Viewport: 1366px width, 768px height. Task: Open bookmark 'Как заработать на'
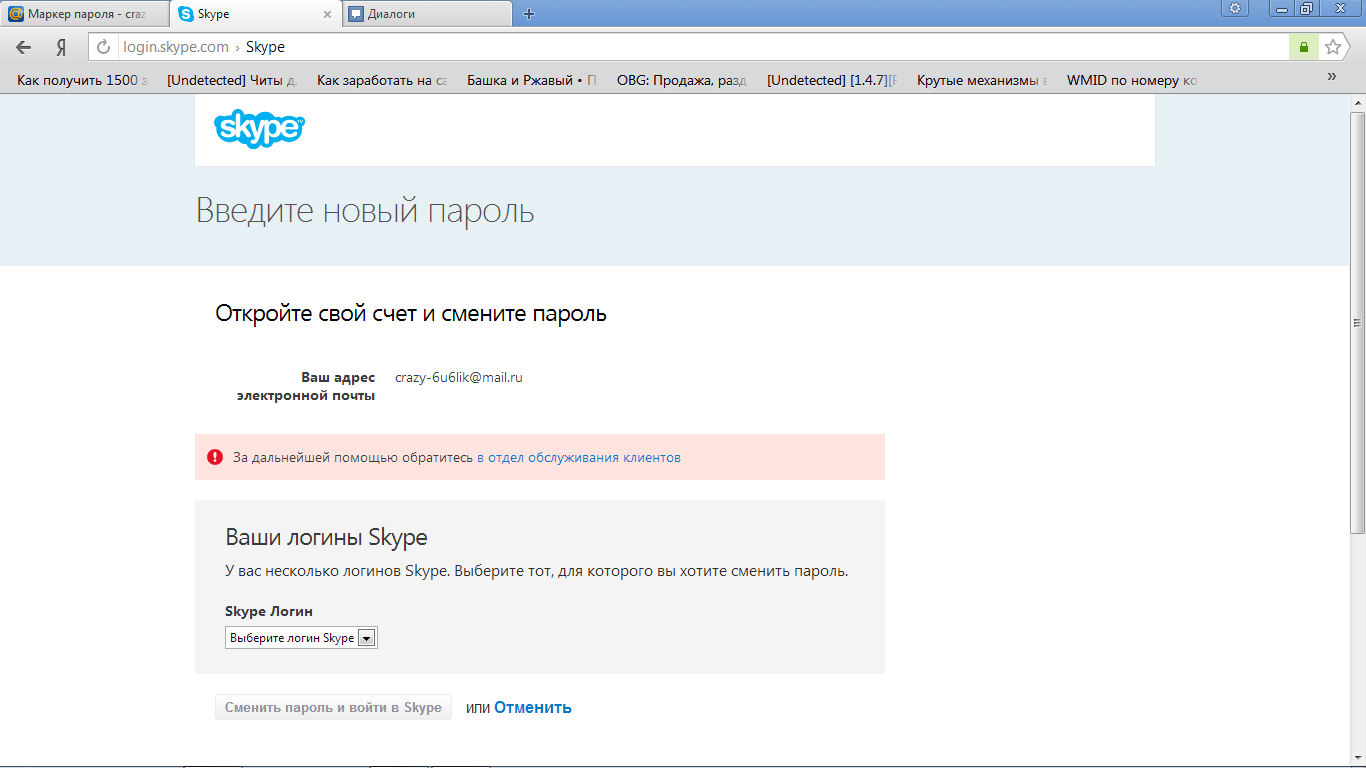[382, 80]
